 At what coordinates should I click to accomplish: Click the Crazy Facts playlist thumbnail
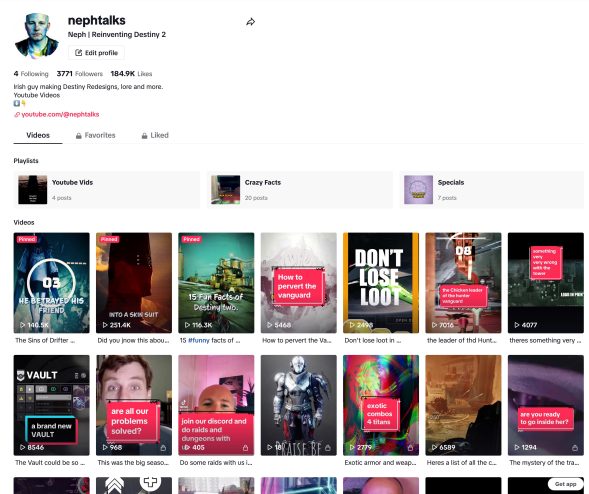click(x=225, y=190)
